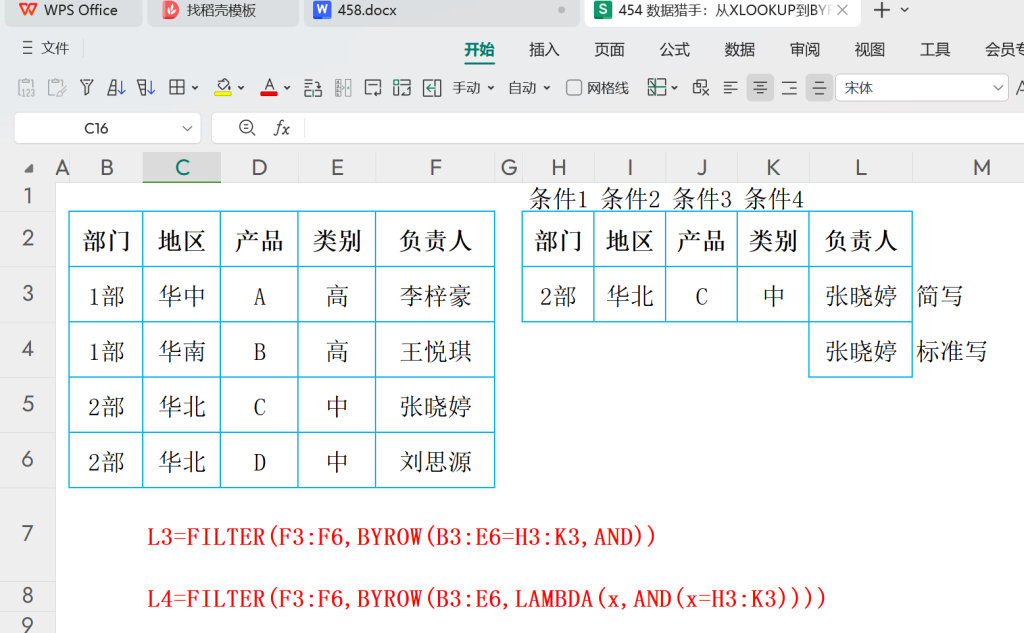
Task: Switch to the 视图 ribbon tab
Action: pyautogui.click(x=869, y=50)
